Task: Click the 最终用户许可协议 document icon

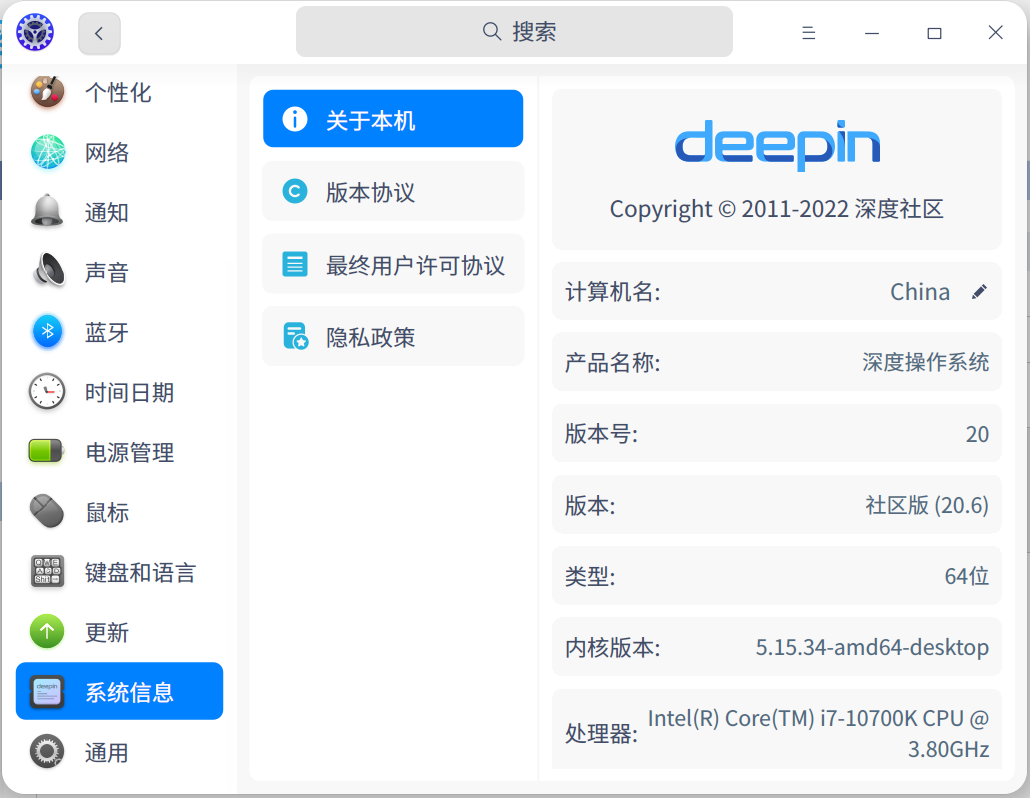Action: (x=295, y=264)
